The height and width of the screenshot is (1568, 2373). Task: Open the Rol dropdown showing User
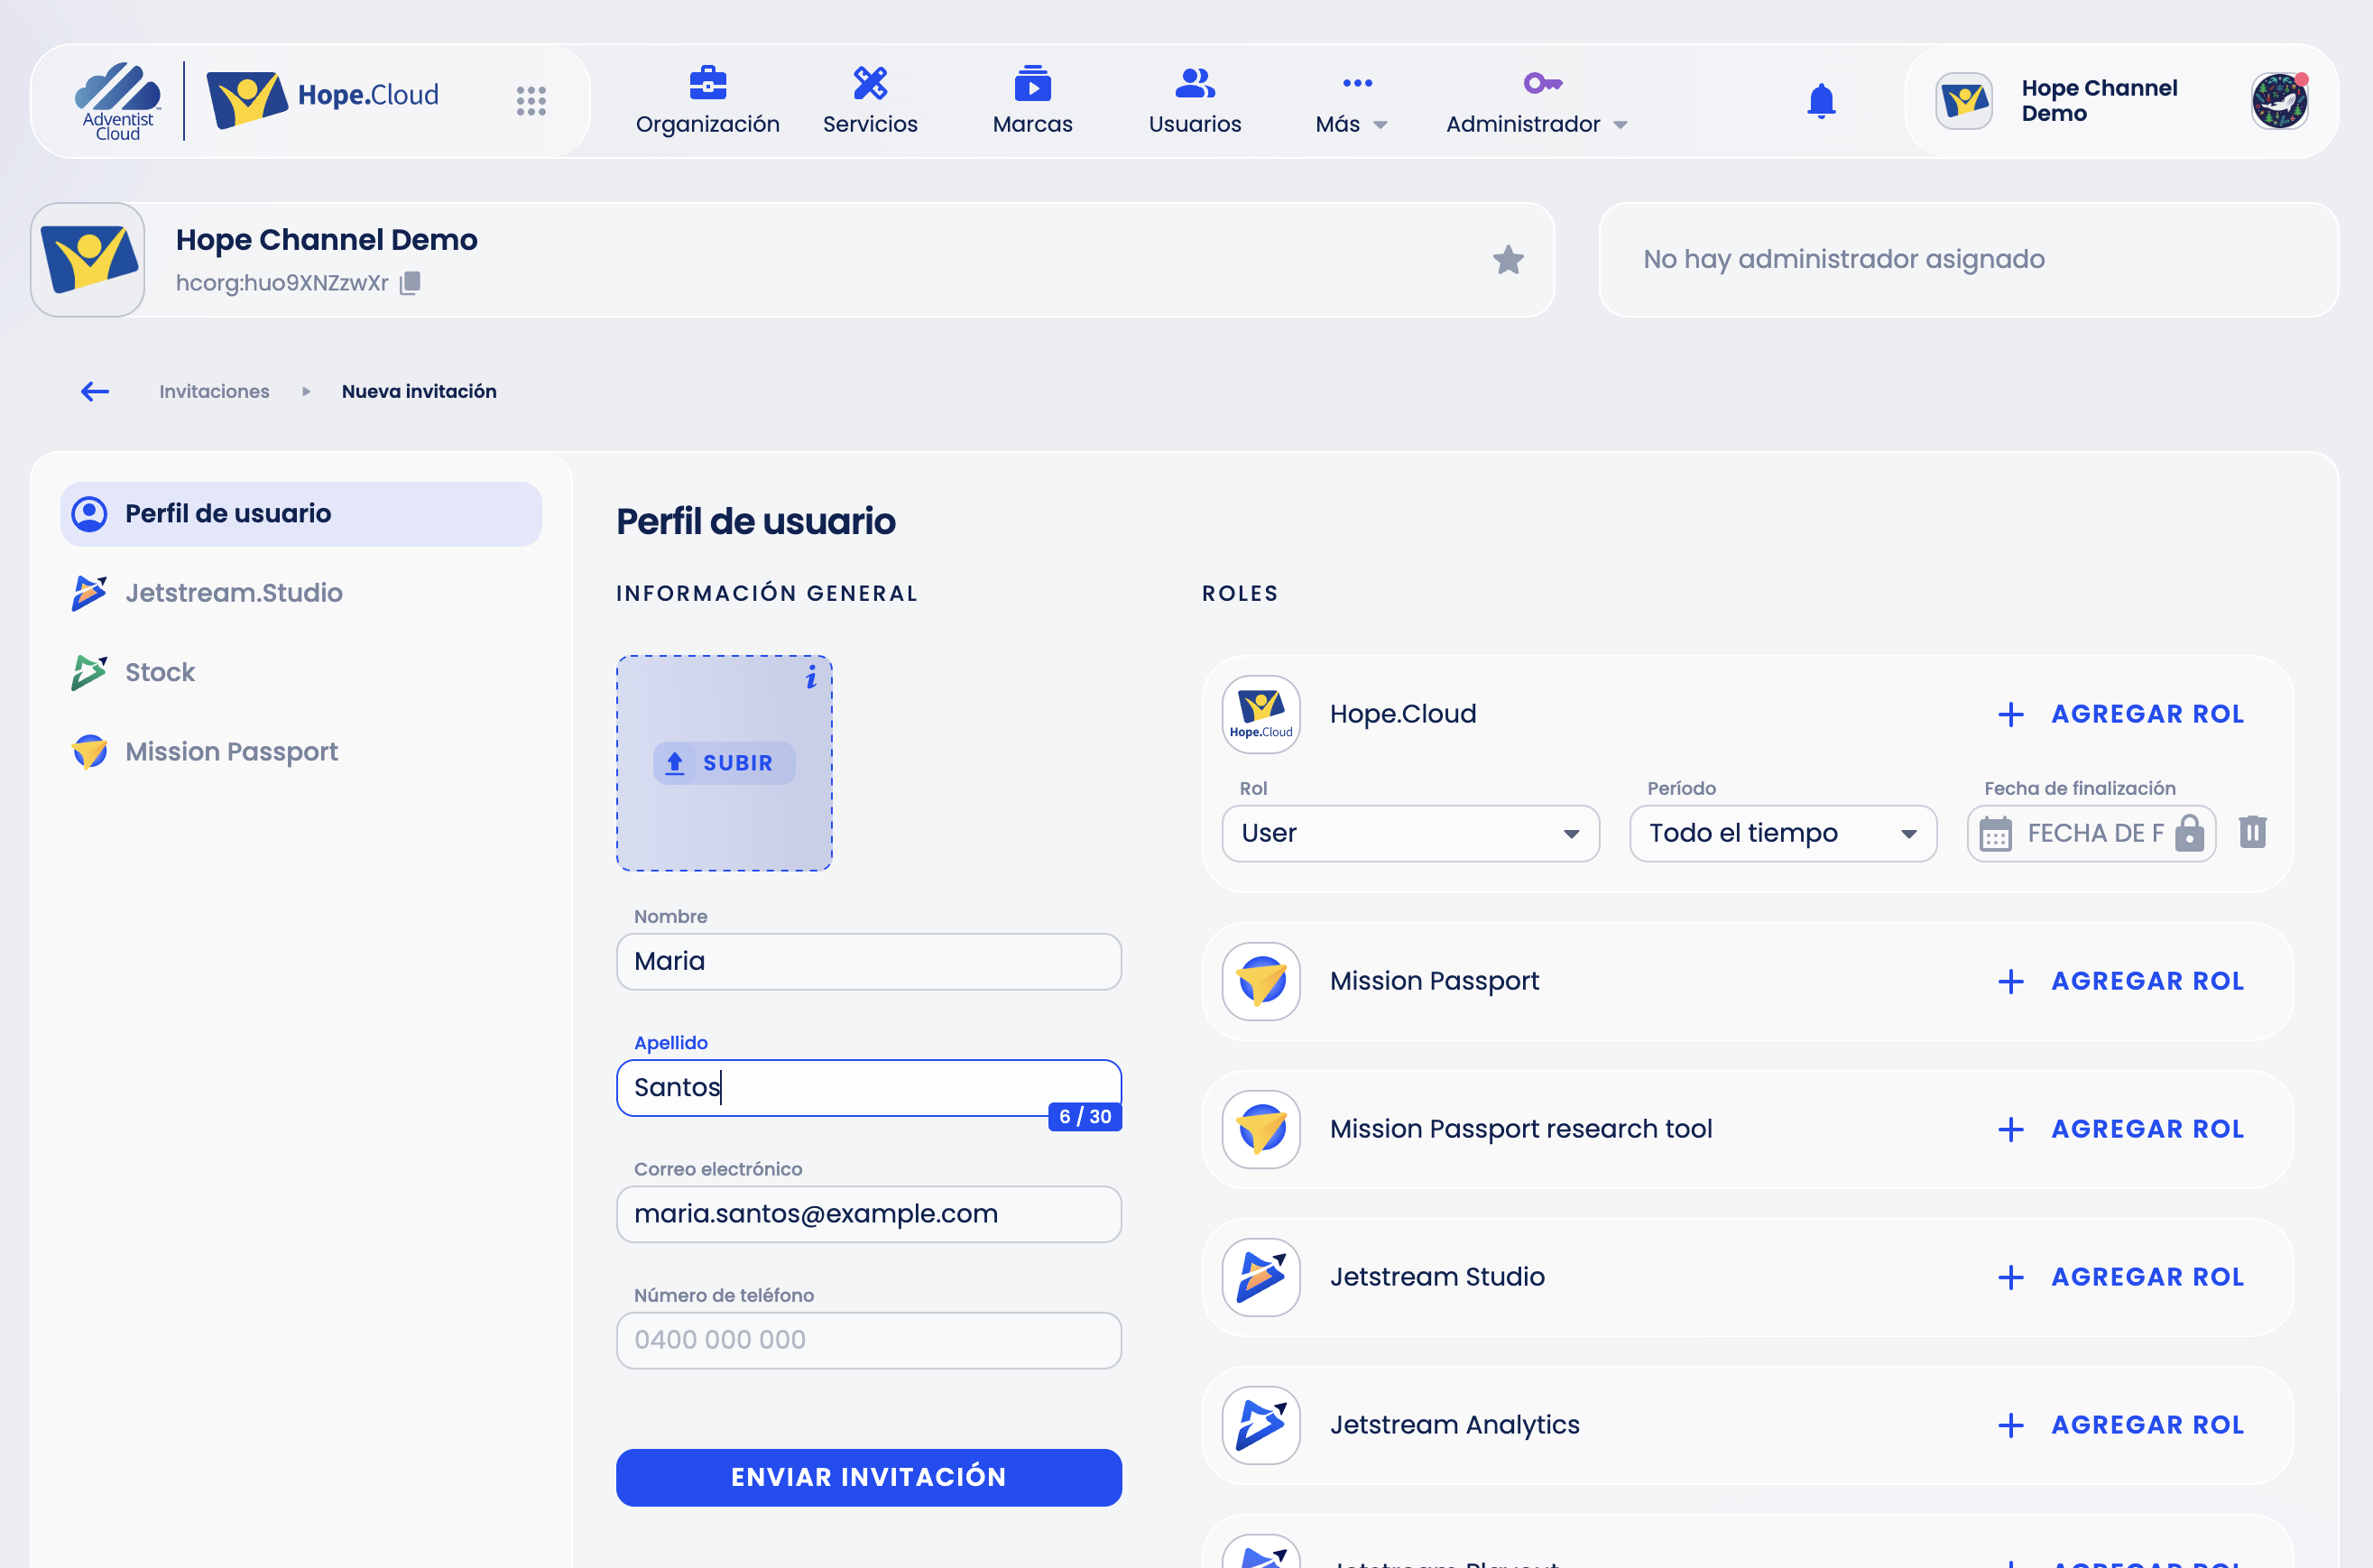pyautogui.click(x=1410, y=833)
